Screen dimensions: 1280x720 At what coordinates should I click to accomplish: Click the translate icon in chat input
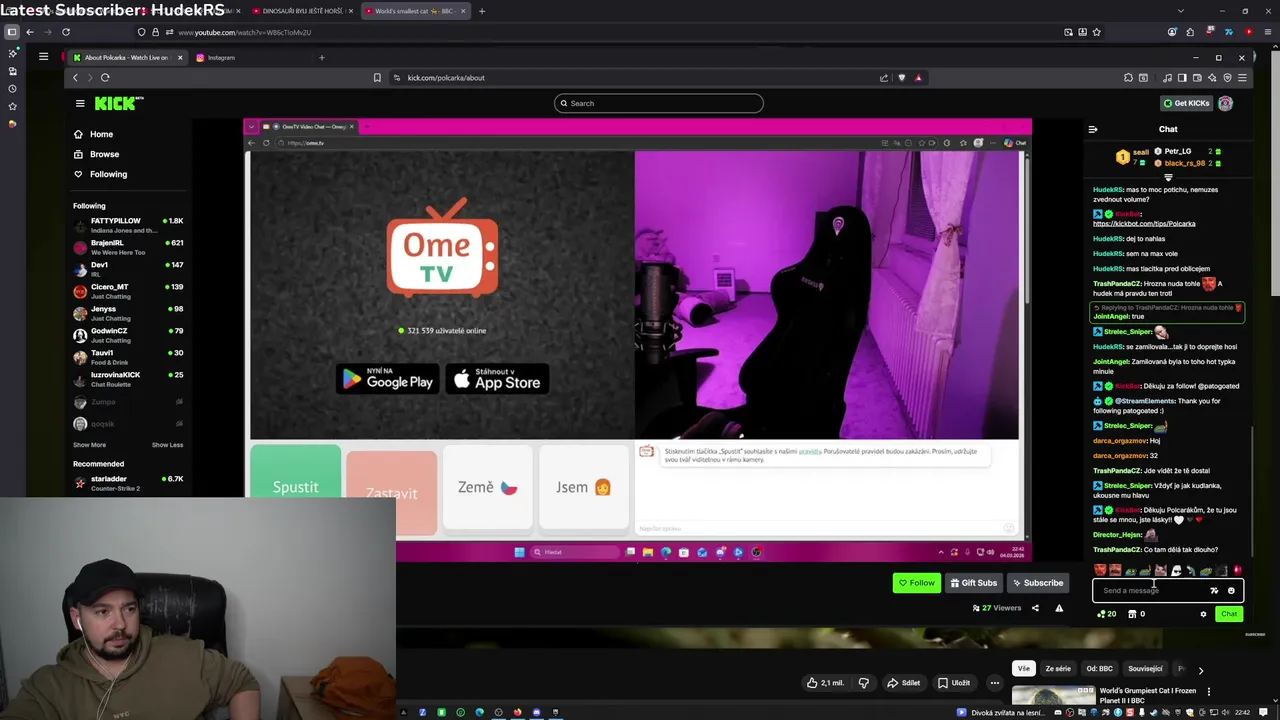point(1214,590)
